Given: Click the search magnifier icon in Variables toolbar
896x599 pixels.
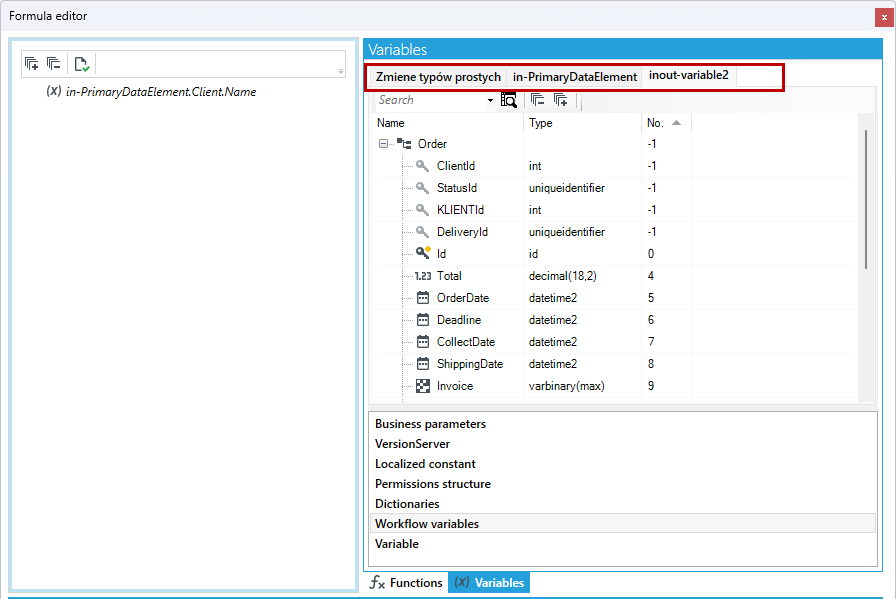Looking at the screenshot, I should click(x=508, y=100).
